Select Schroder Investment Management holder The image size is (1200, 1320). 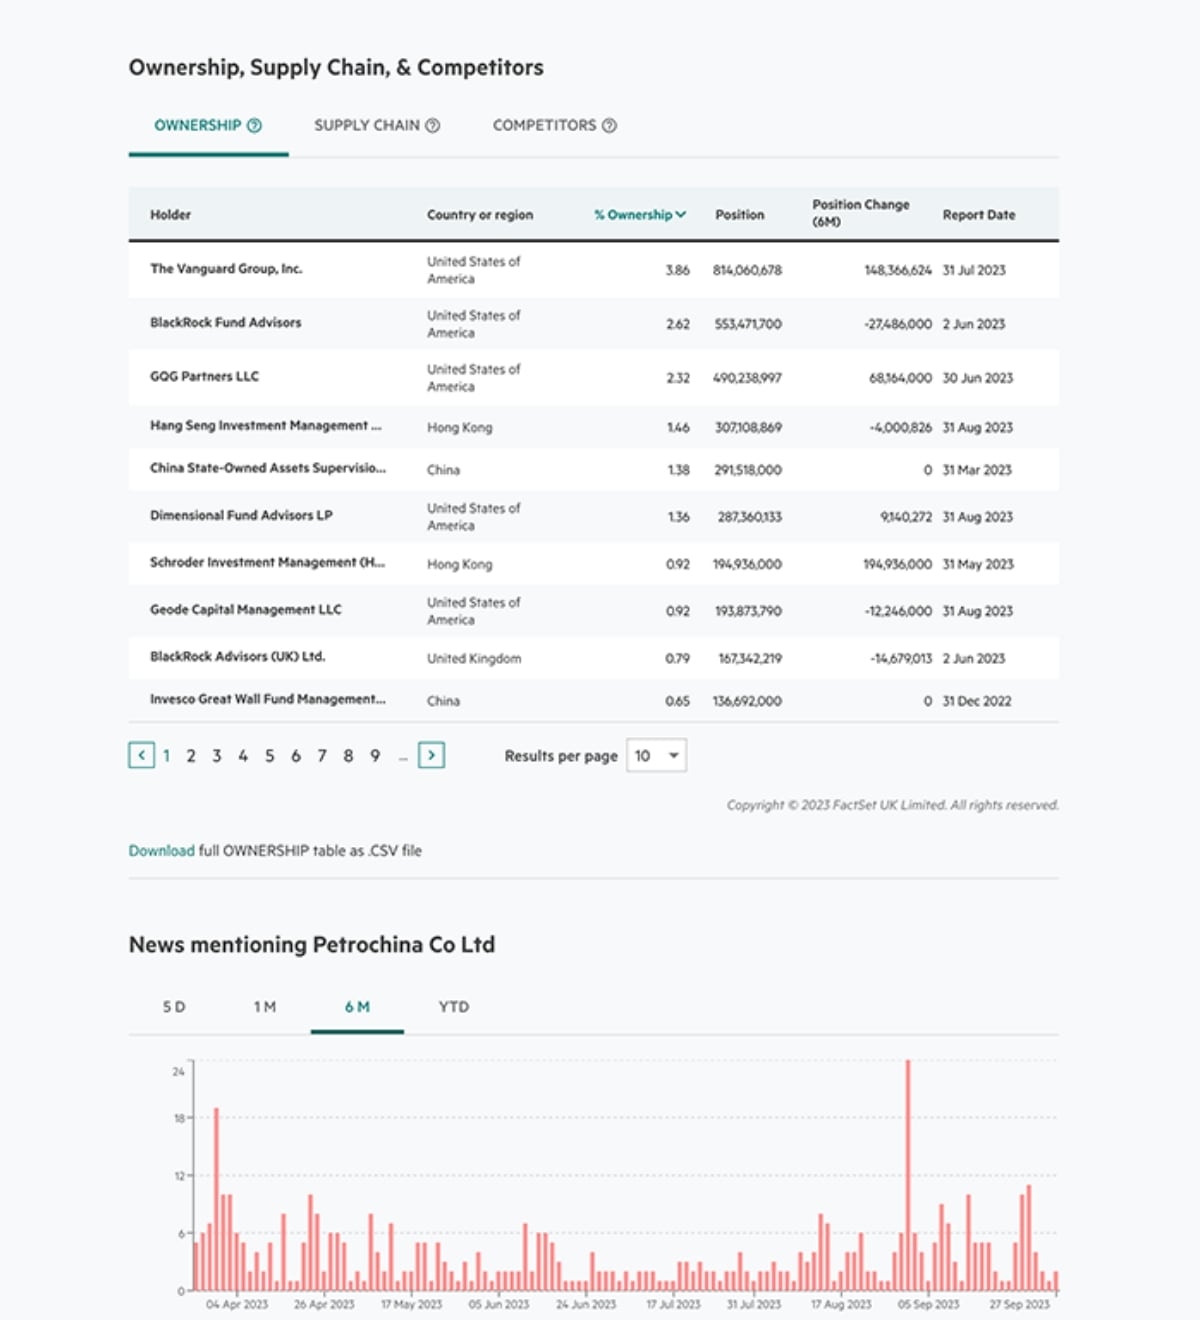(x=267, y=563)
